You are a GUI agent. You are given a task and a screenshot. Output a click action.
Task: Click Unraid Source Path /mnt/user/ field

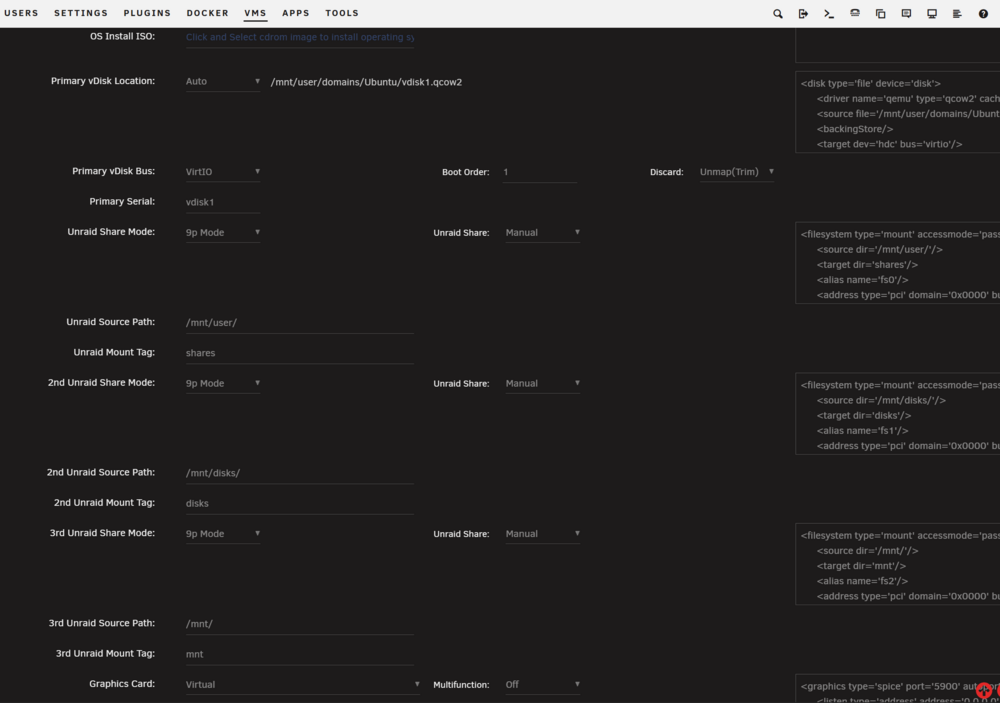(300, 323)
